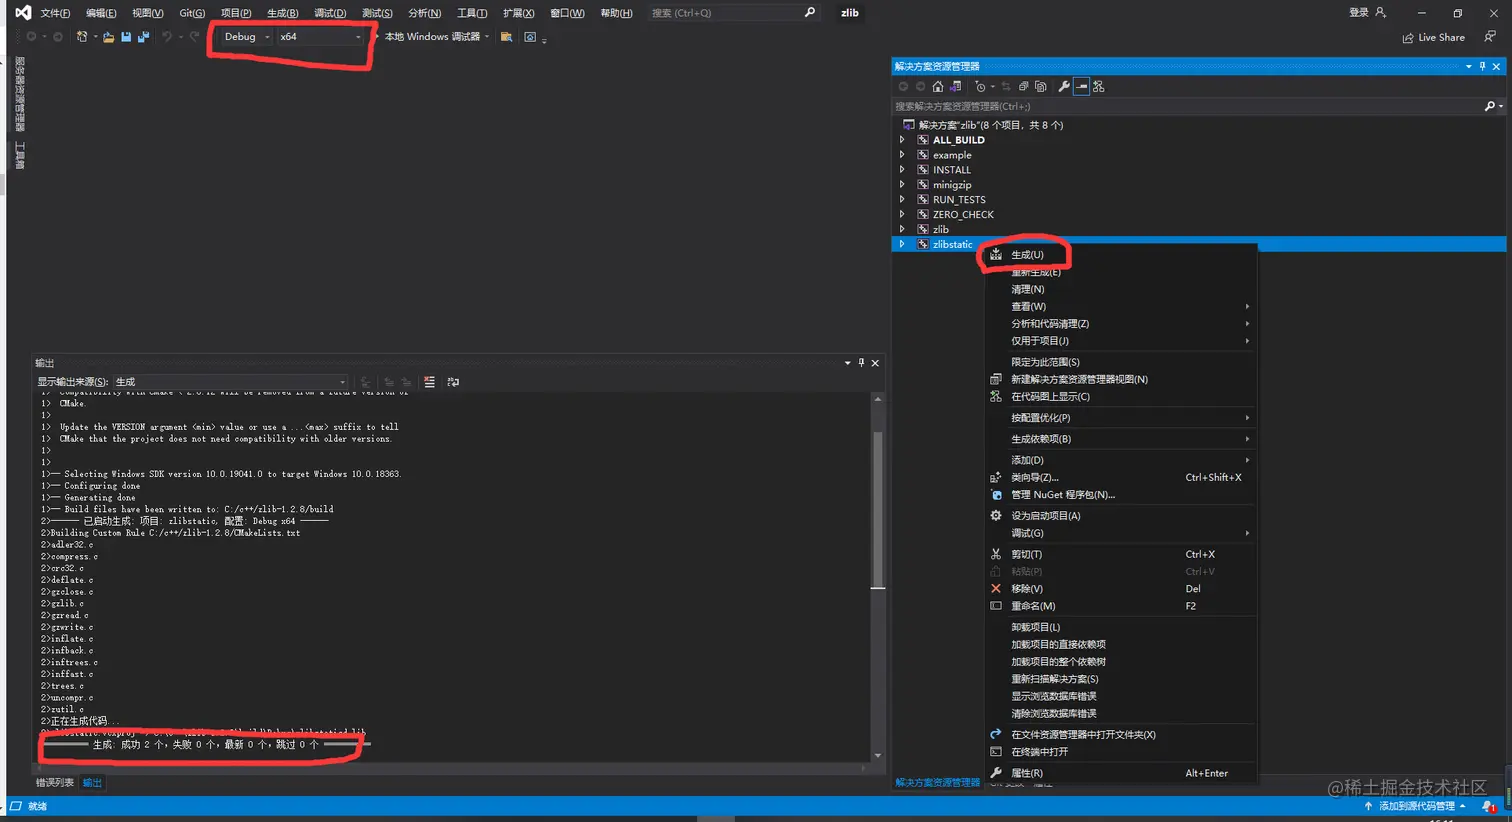Click the notification bell in status bar
The width and height of the screenshot is (1512, 822).
[1489, 806]
